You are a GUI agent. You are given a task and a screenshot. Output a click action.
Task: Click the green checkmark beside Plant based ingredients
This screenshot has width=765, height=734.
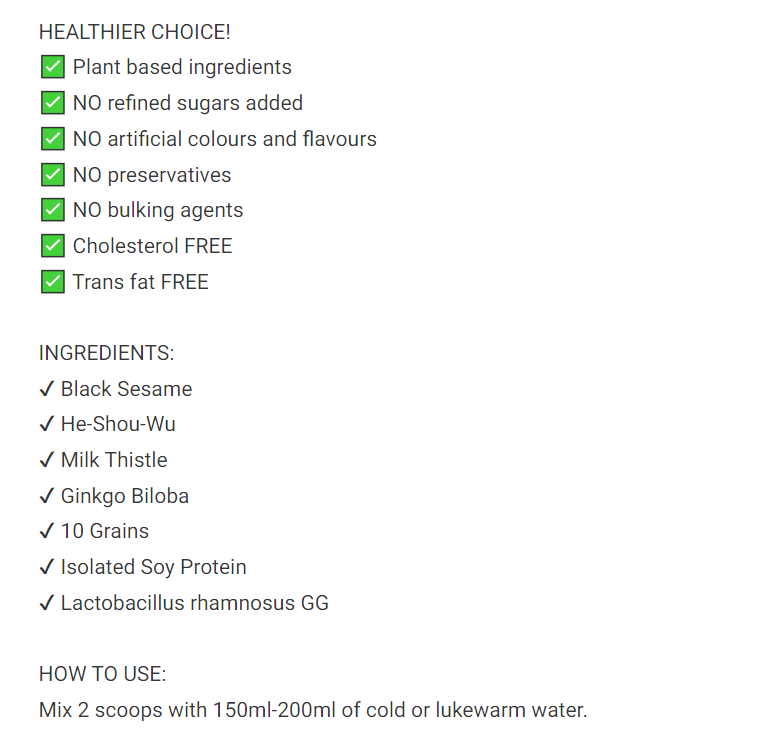pyautogui.click(x=53, y=67)
